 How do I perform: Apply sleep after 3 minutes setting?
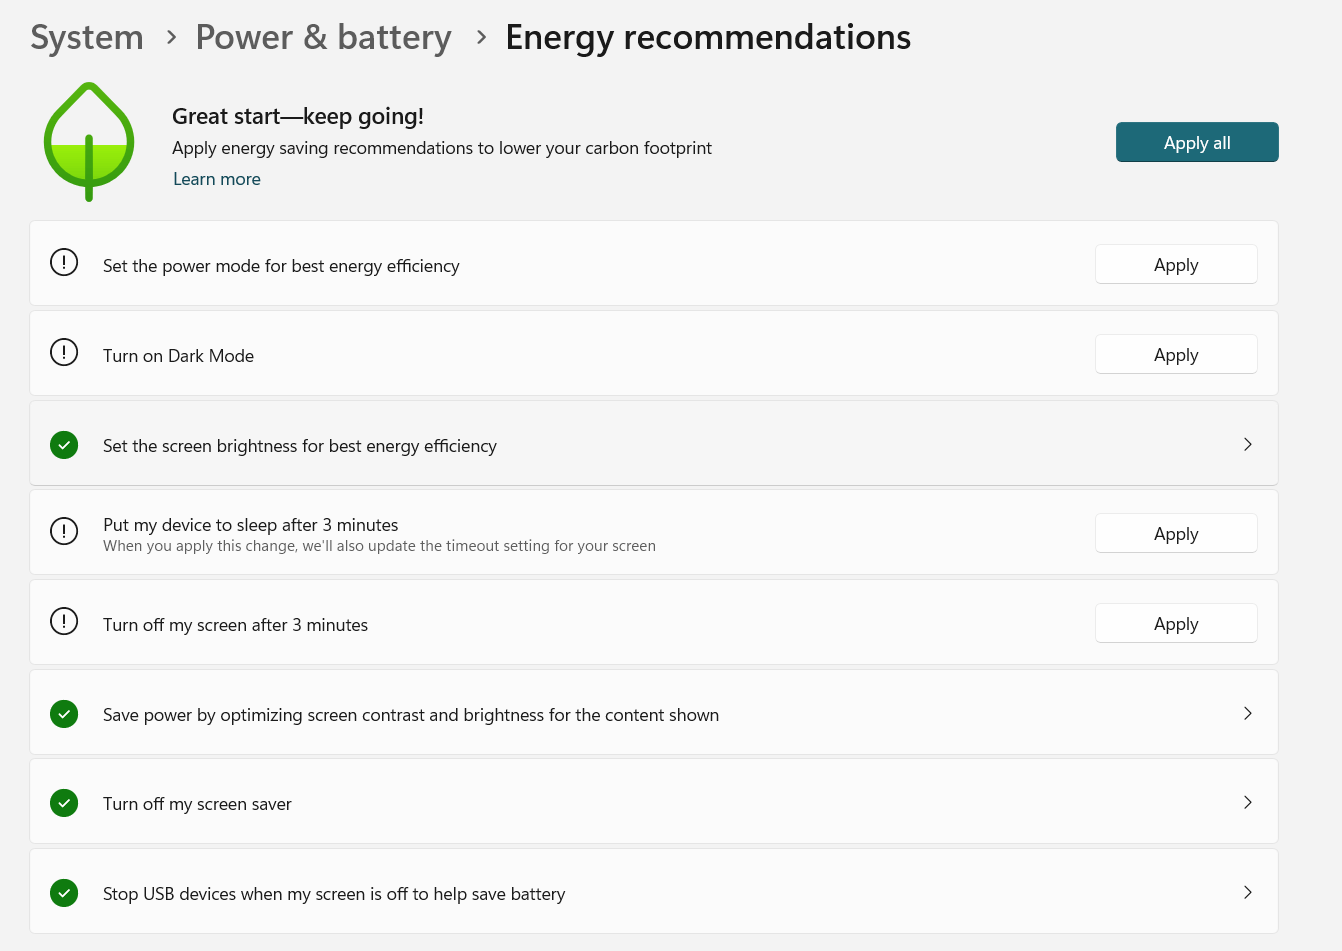(x=1176, y=534)
